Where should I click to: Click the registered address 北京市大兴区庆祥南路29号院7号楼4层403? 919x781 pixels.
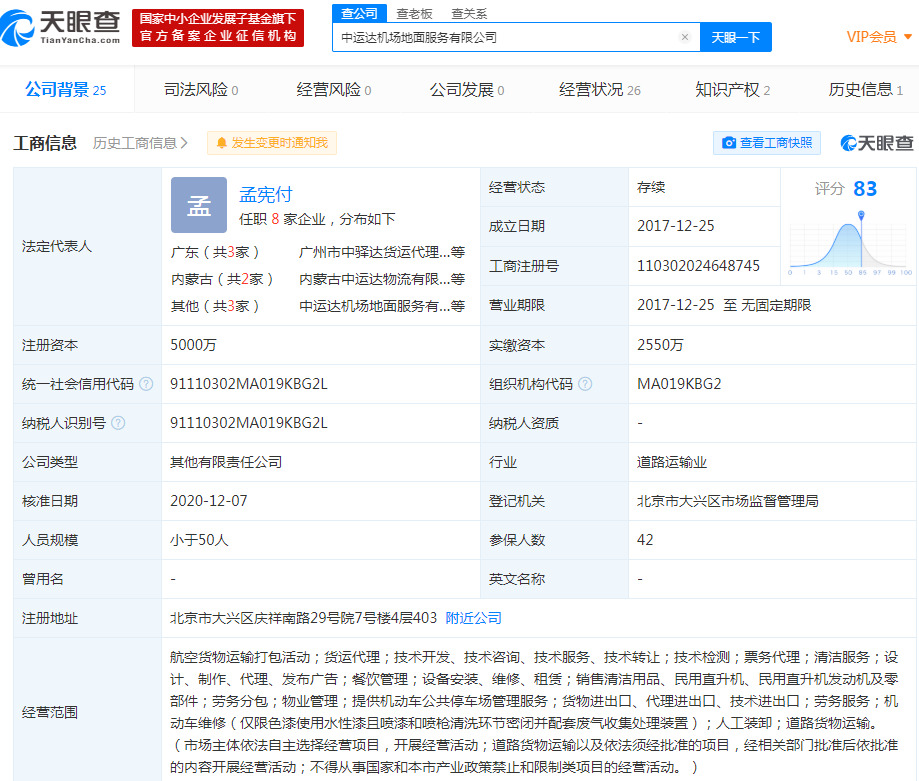[x=304, y=618]
